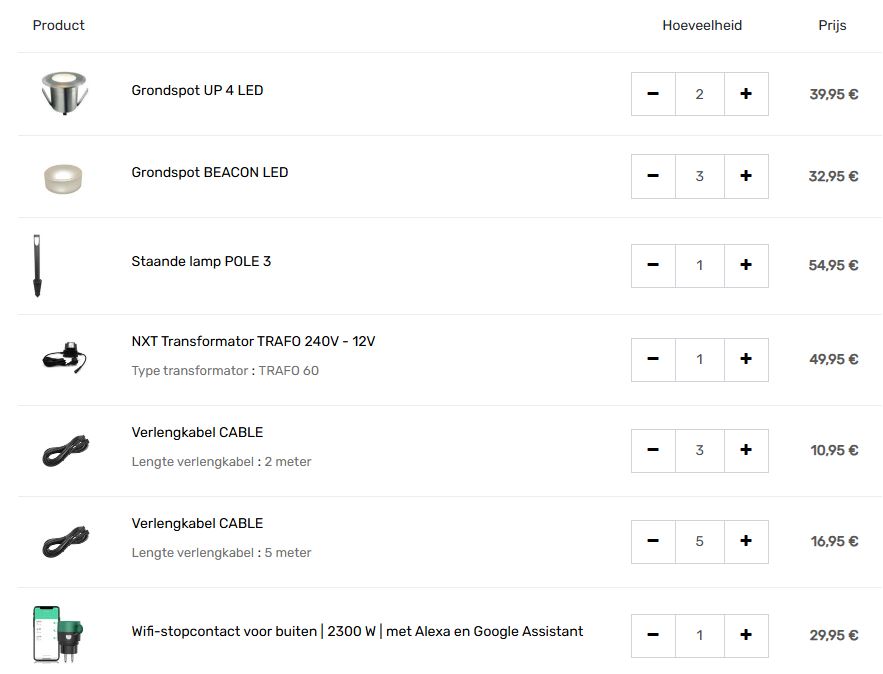Increase Wifi-stopcontact quantity
The width and height of the screenshot is (883, 674).
[746, 635]
